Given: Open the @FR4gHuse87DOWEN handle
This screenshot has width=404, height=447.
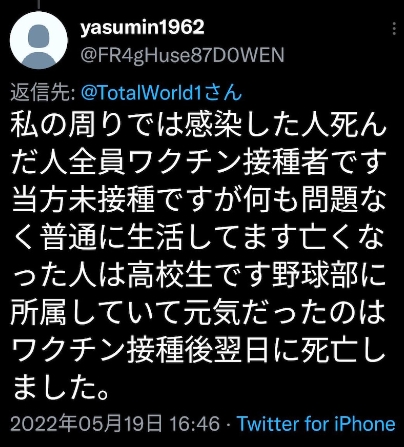Looking at the screenshot, I should click(x=182, y=55).
